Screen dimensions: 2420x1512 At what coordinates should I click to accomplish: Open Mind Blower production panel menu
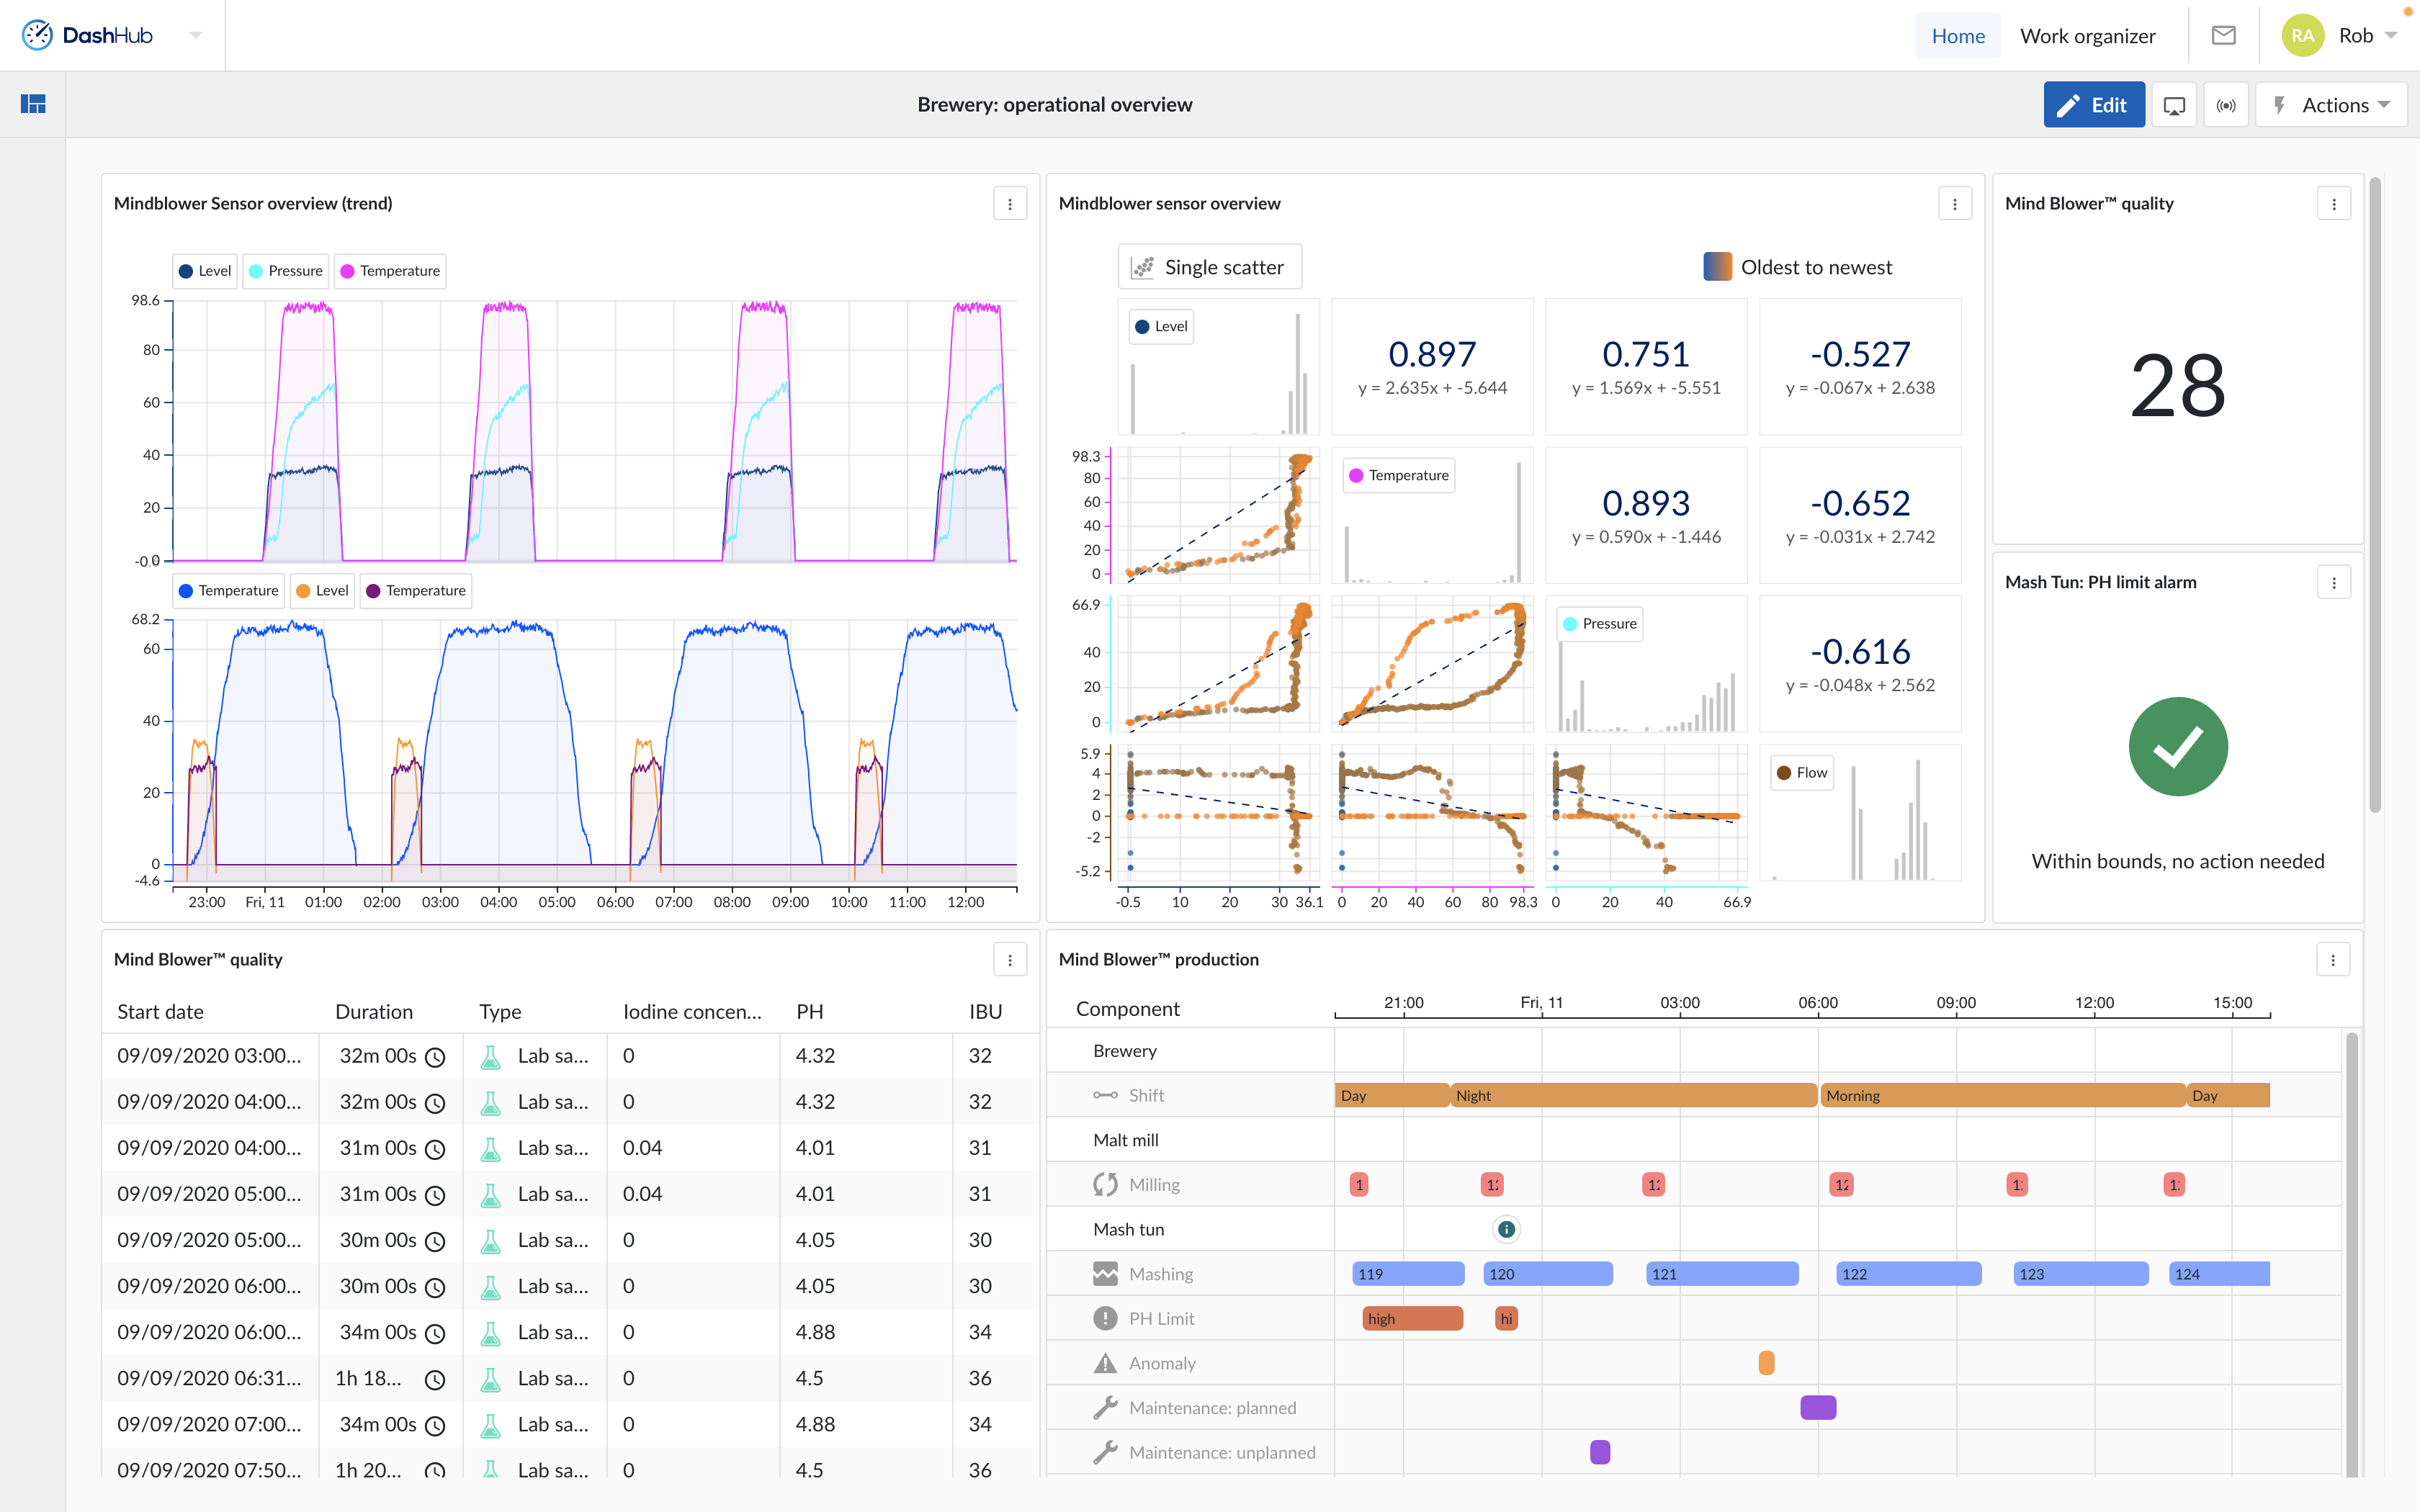coord(2333,960)
